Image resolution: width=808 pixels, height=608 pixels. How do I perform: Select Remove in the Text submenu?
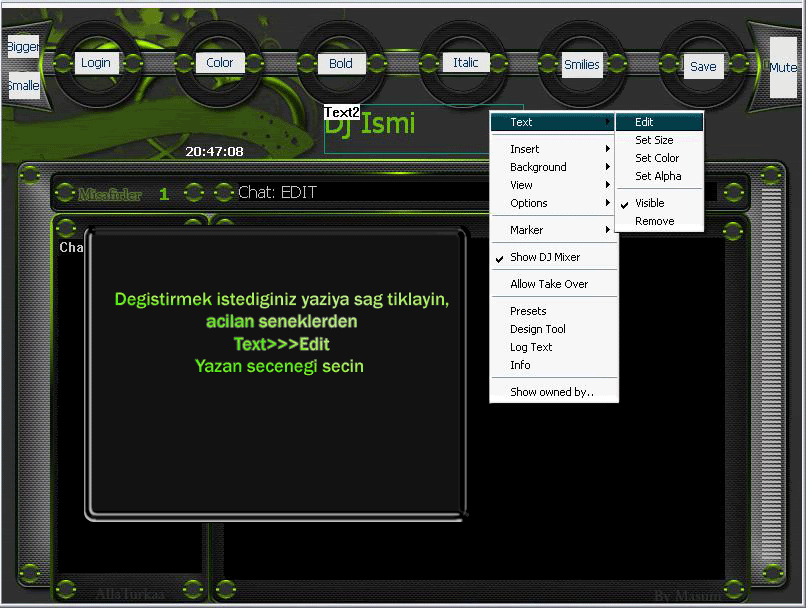point(655,221)
